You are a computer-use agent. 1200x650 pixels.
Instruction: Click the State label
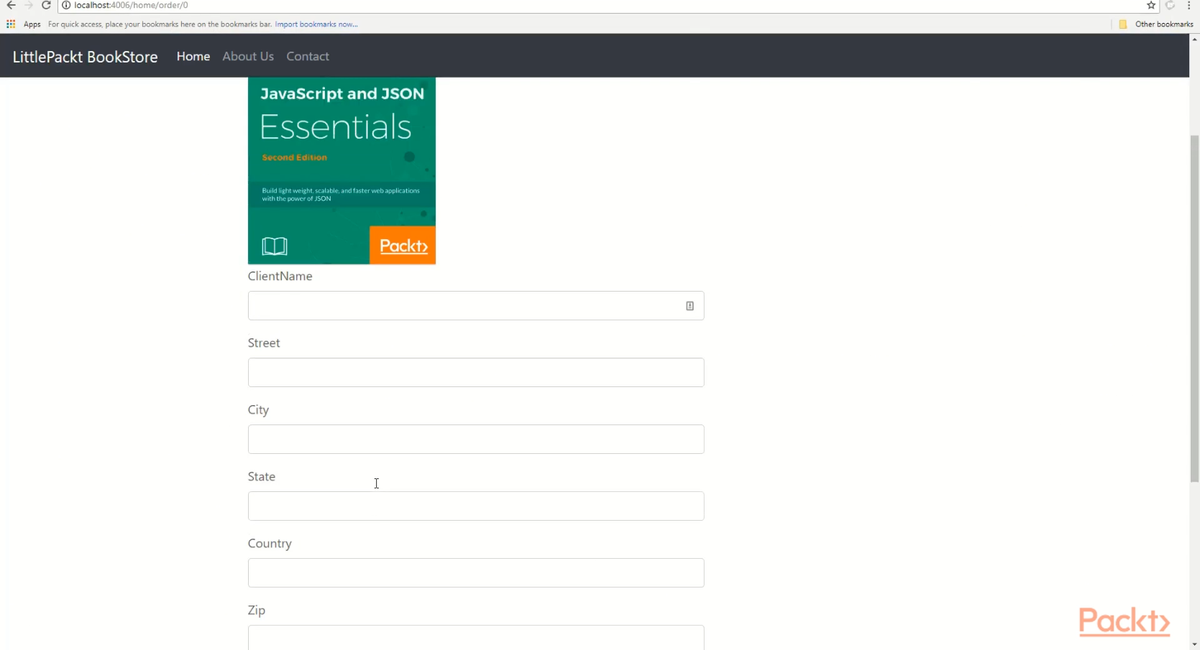pos(261,477)
